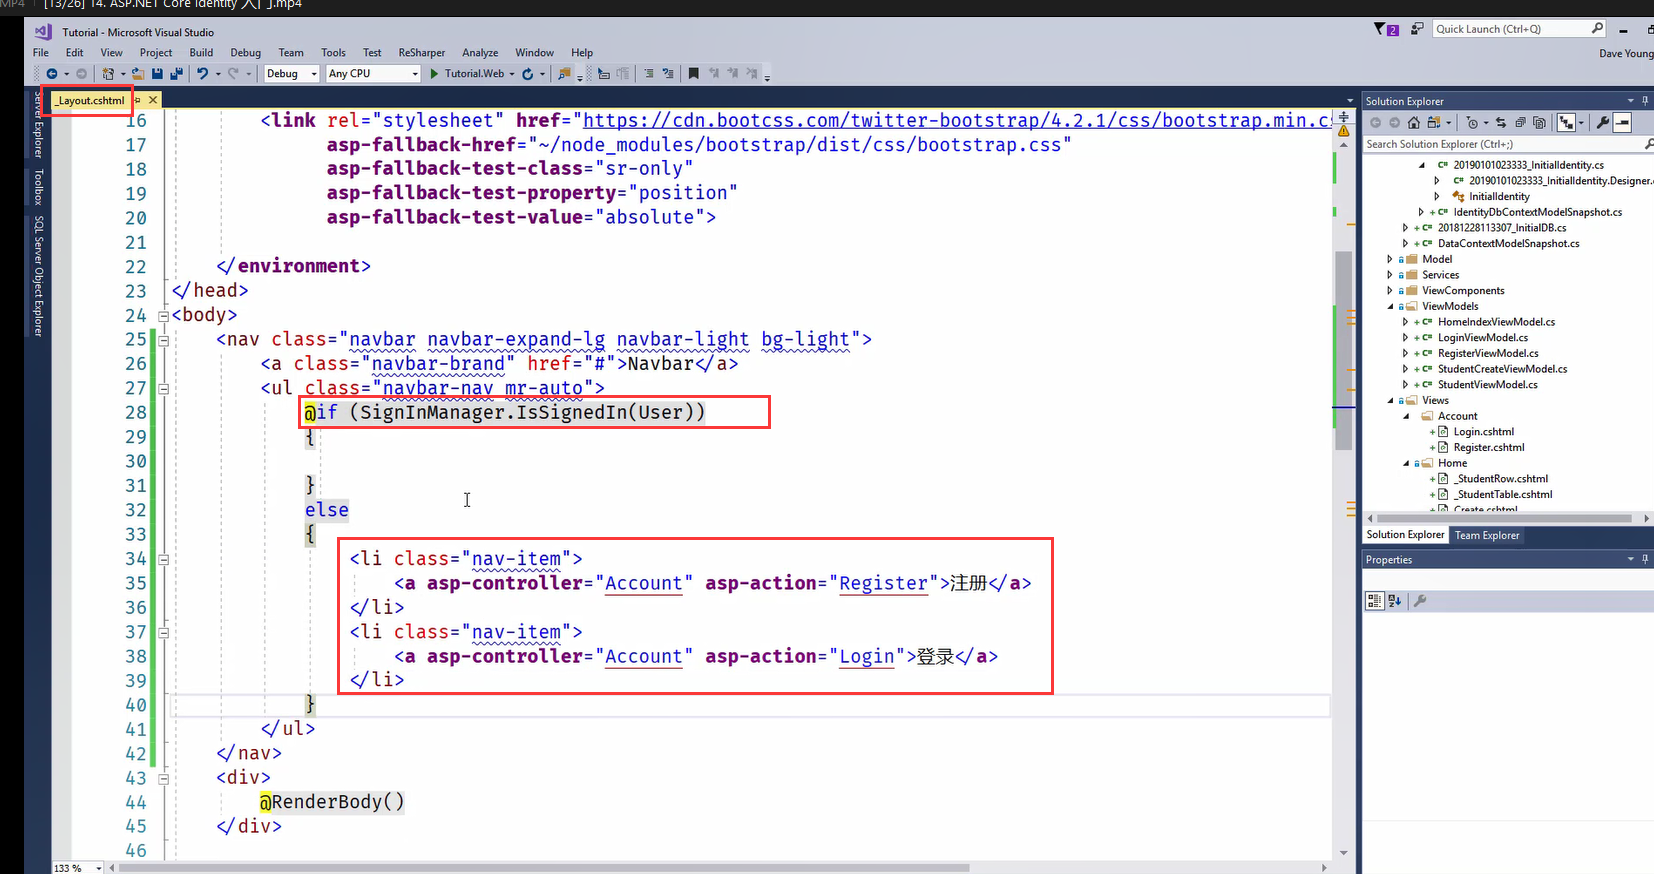Close the _Layout.cshtml tab
1654x874 pixels.
[x=153, y=100]
